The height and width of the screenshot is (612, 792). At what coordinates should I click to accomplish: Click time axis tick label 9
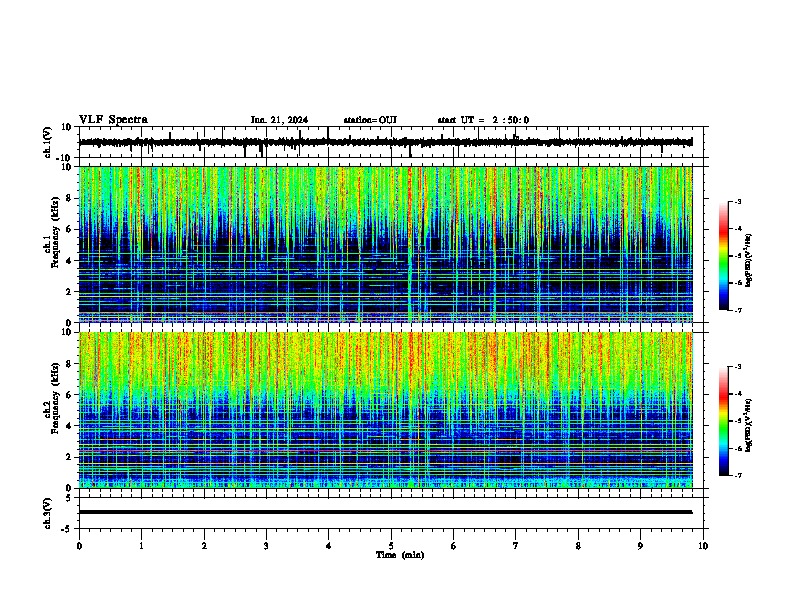[640, 546]
